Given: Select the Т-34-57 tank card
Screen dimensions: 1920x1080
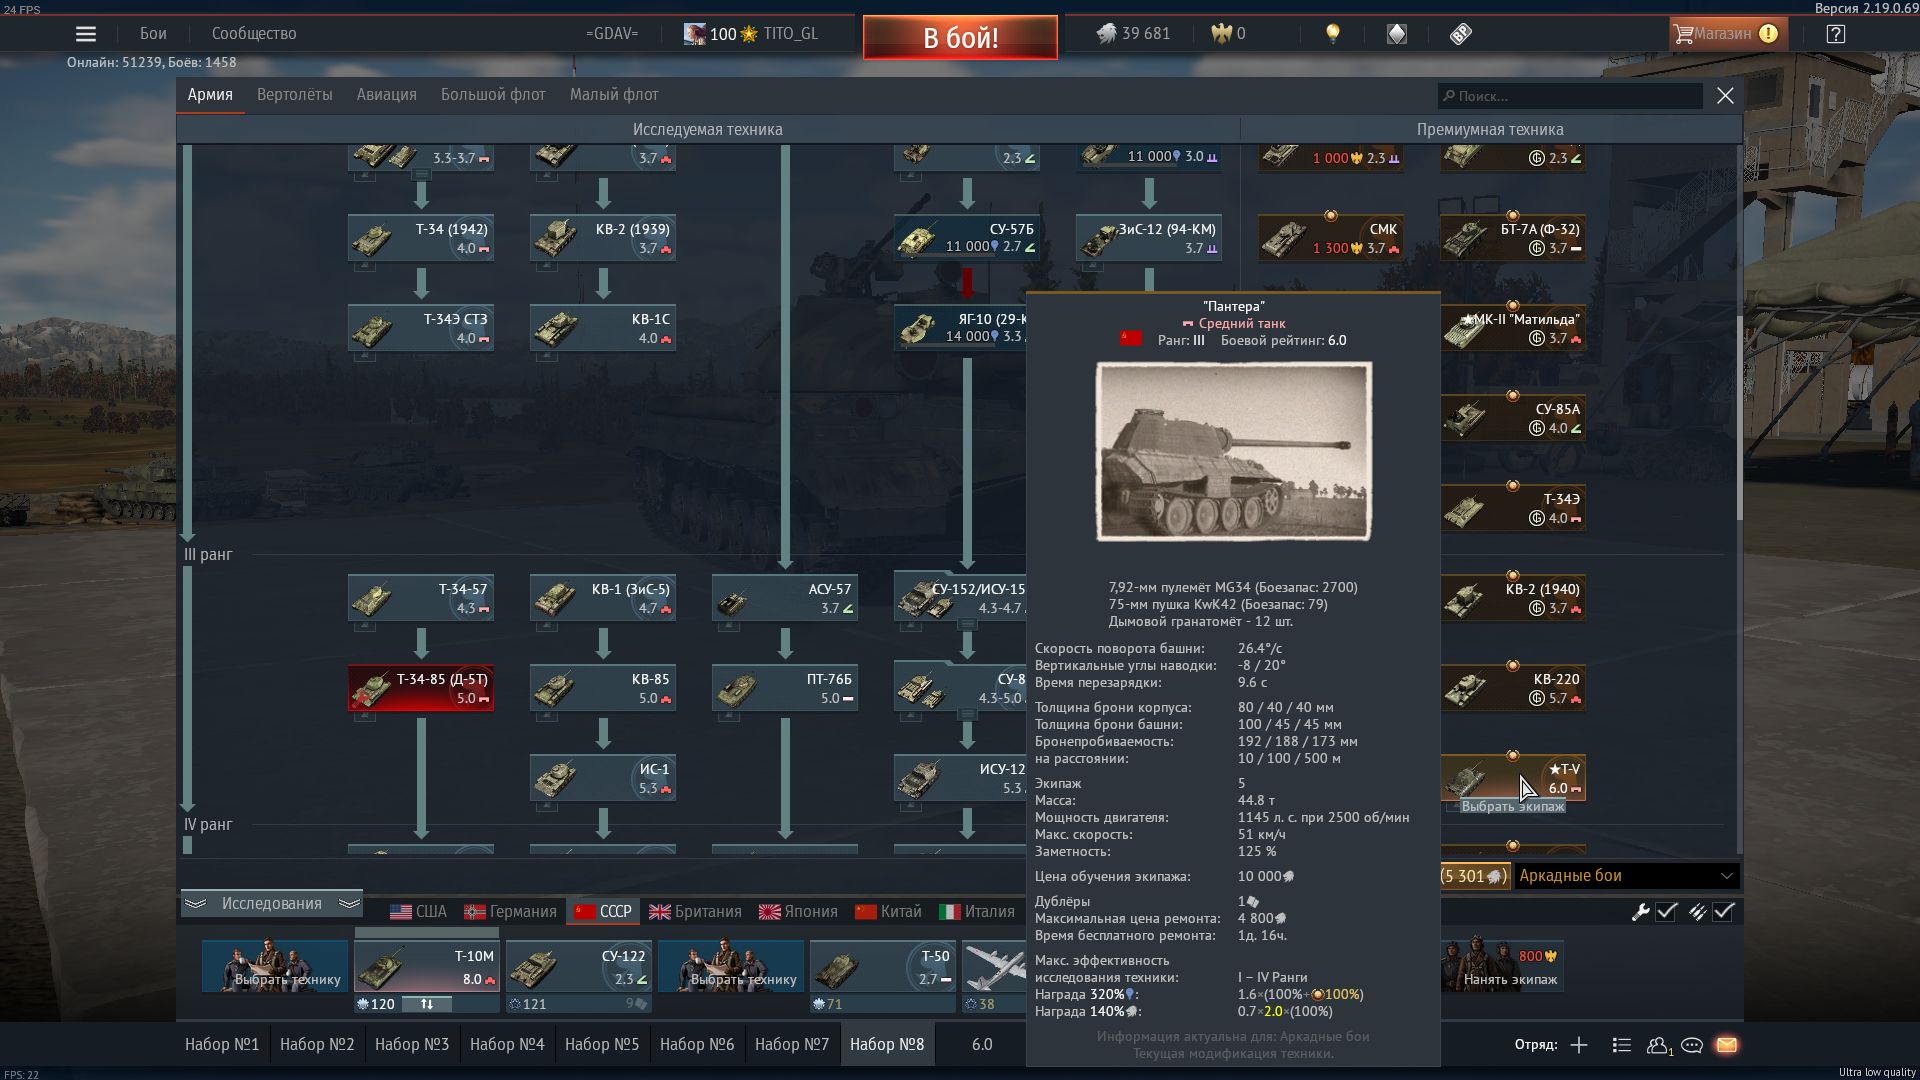Looking at the screenshot, I should 421,598.
